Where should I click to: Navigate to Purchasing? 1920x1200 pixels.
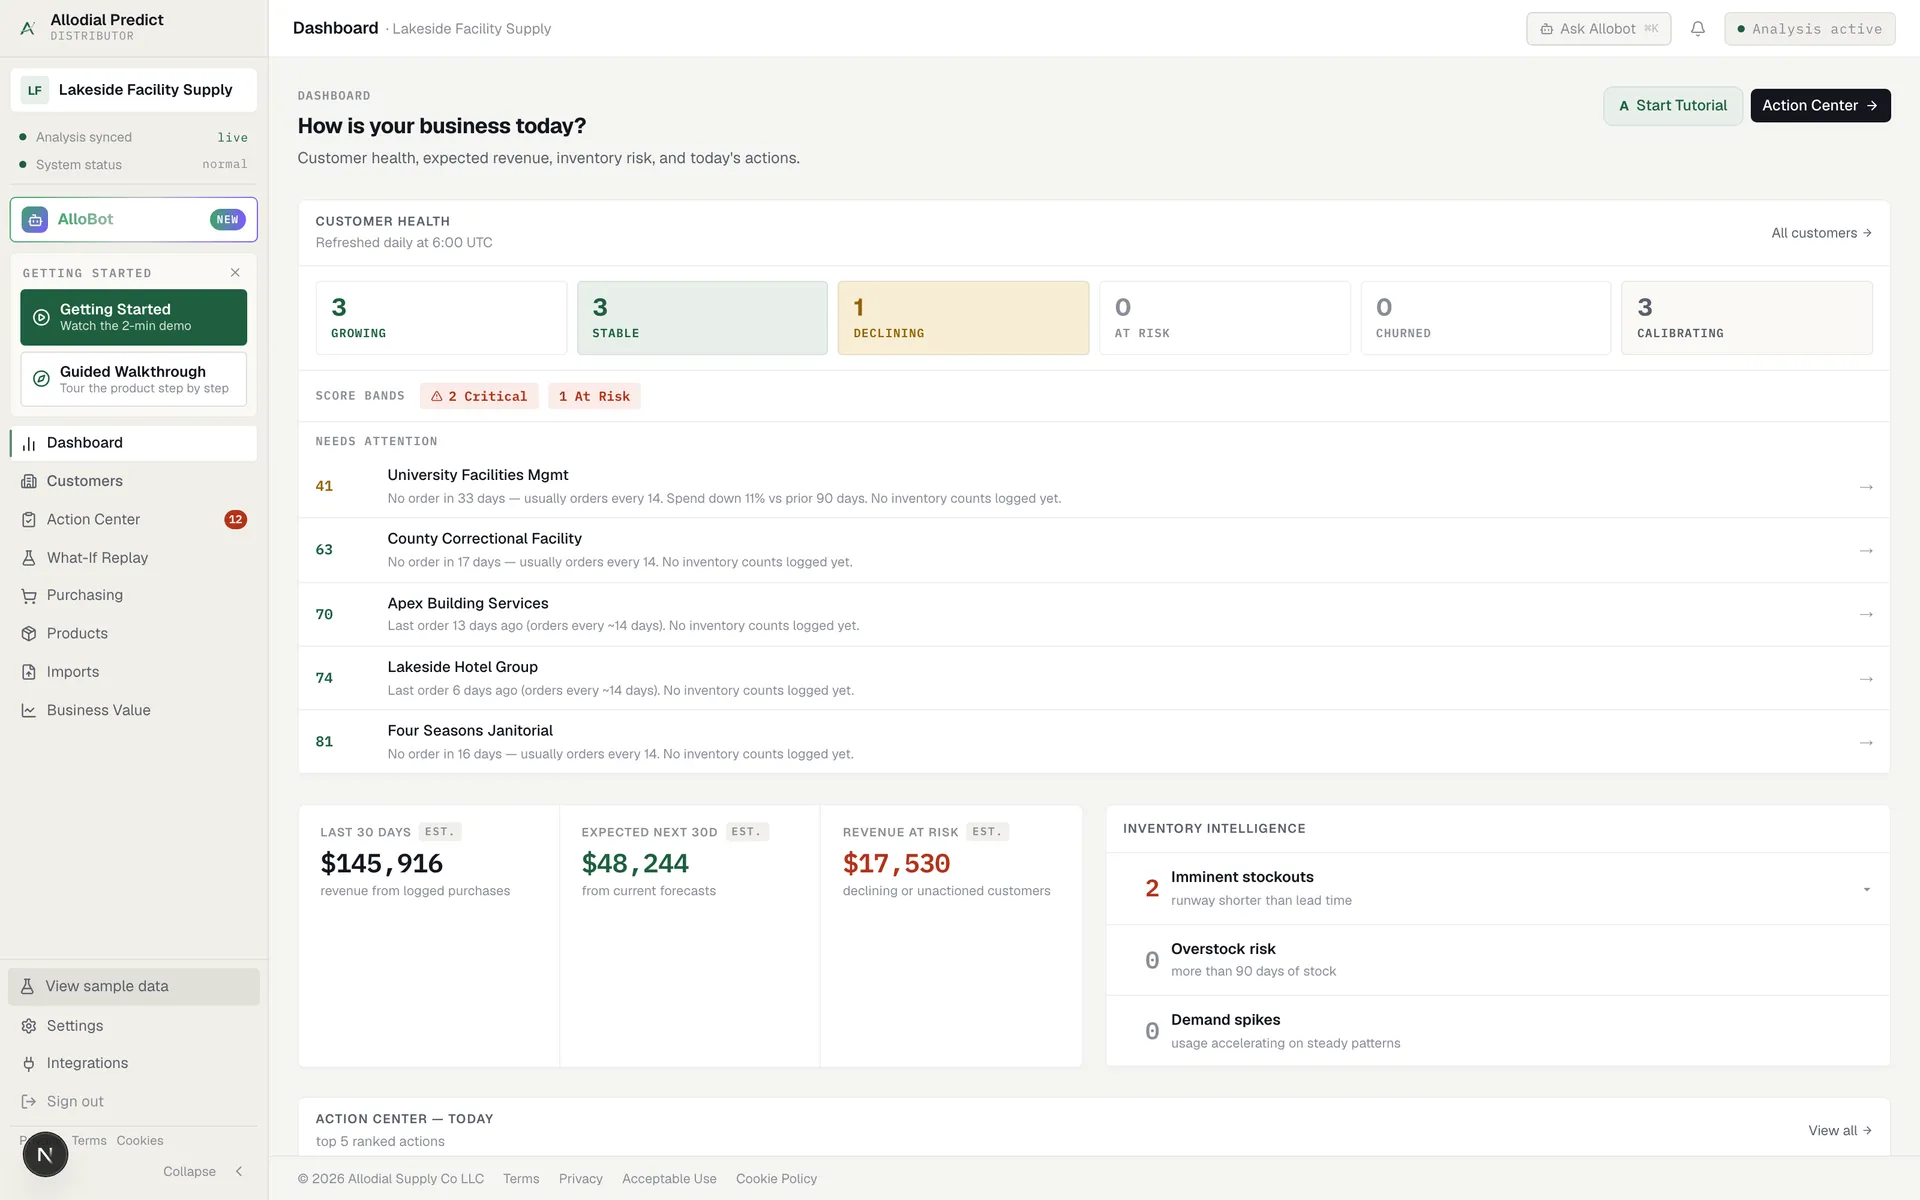click(x=134, y=596)
